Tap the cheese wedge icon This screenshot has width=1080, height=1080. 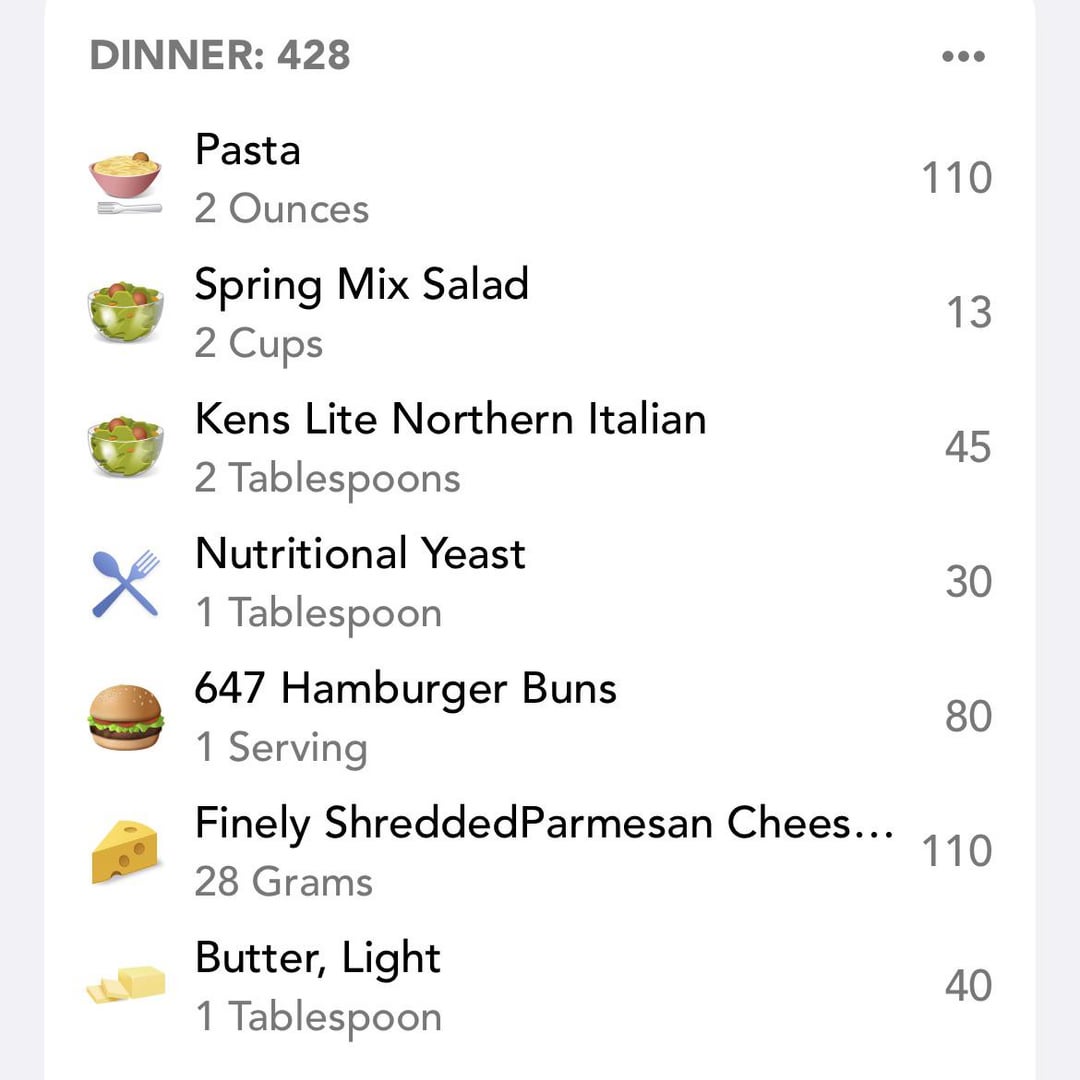pos(125,851)
